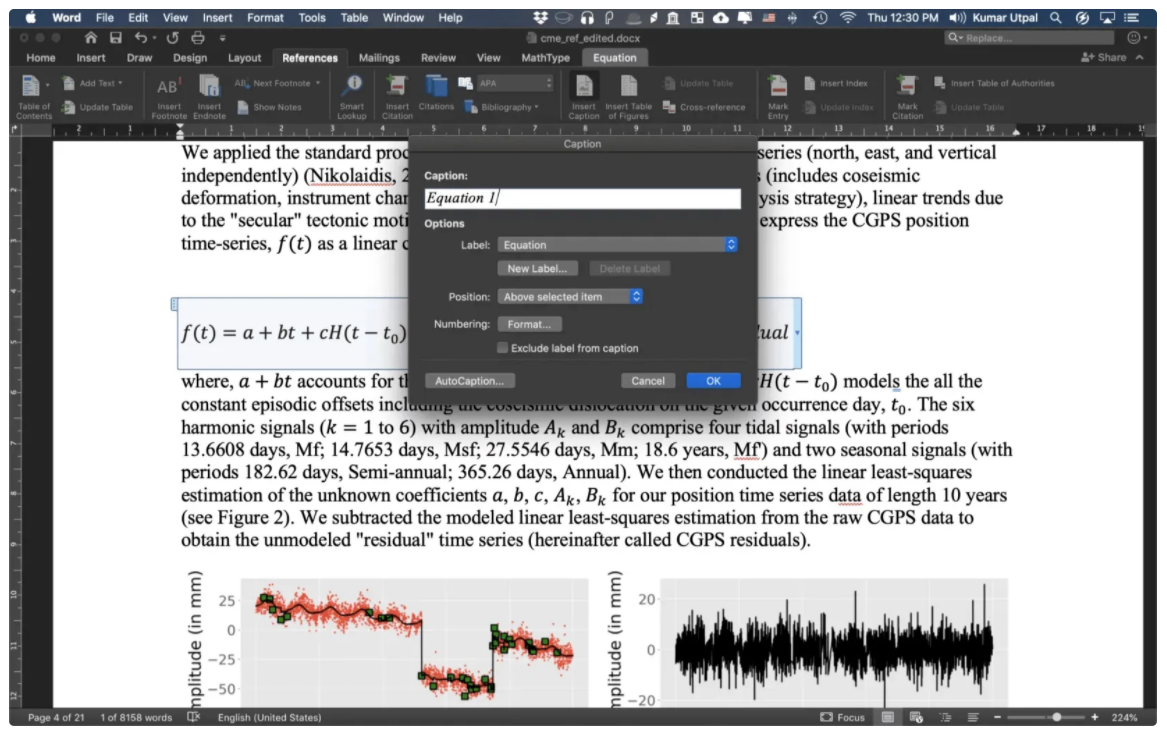Image resolution: width=1167 pixels, height=737 pixels.
Task: Click the zoom slider handle
Action: 1056,718
